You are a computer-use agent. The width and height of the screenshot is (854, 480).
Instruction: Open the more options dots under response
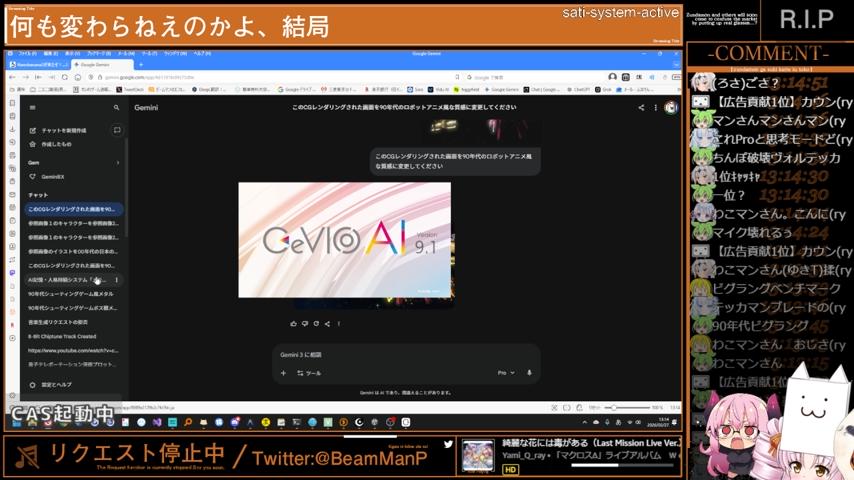pyautogui.click(x=339, y=324)
